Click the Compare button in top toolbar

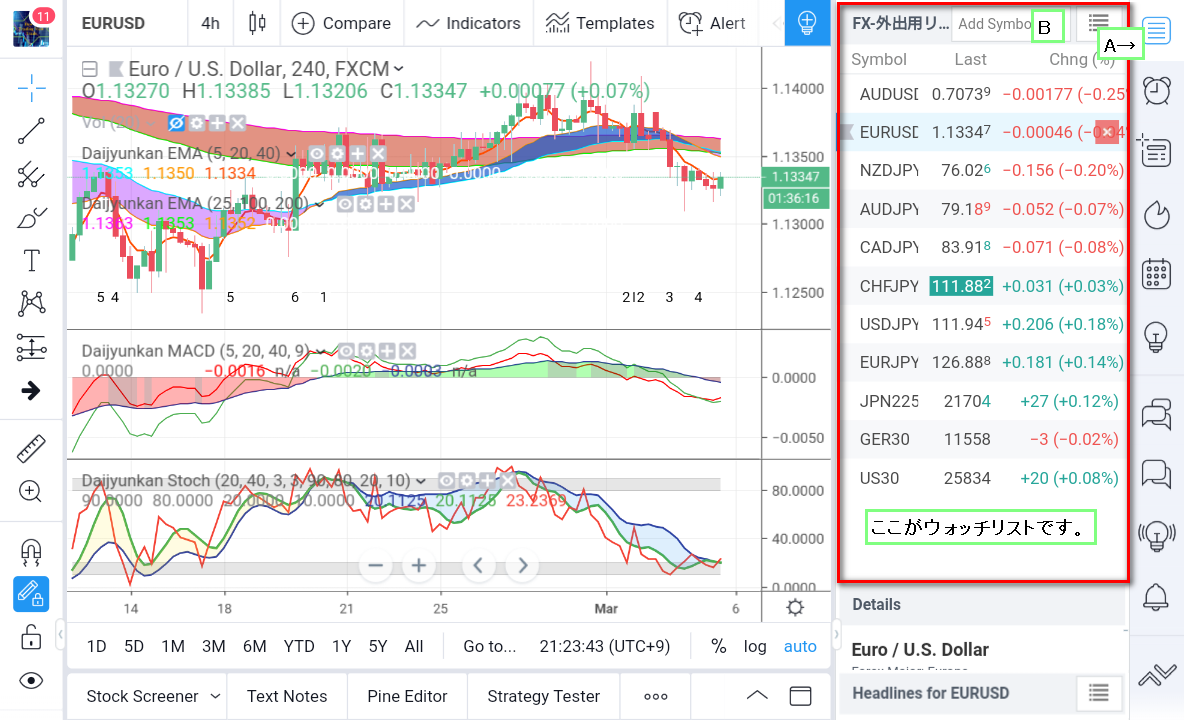click(x=341, y=23)
